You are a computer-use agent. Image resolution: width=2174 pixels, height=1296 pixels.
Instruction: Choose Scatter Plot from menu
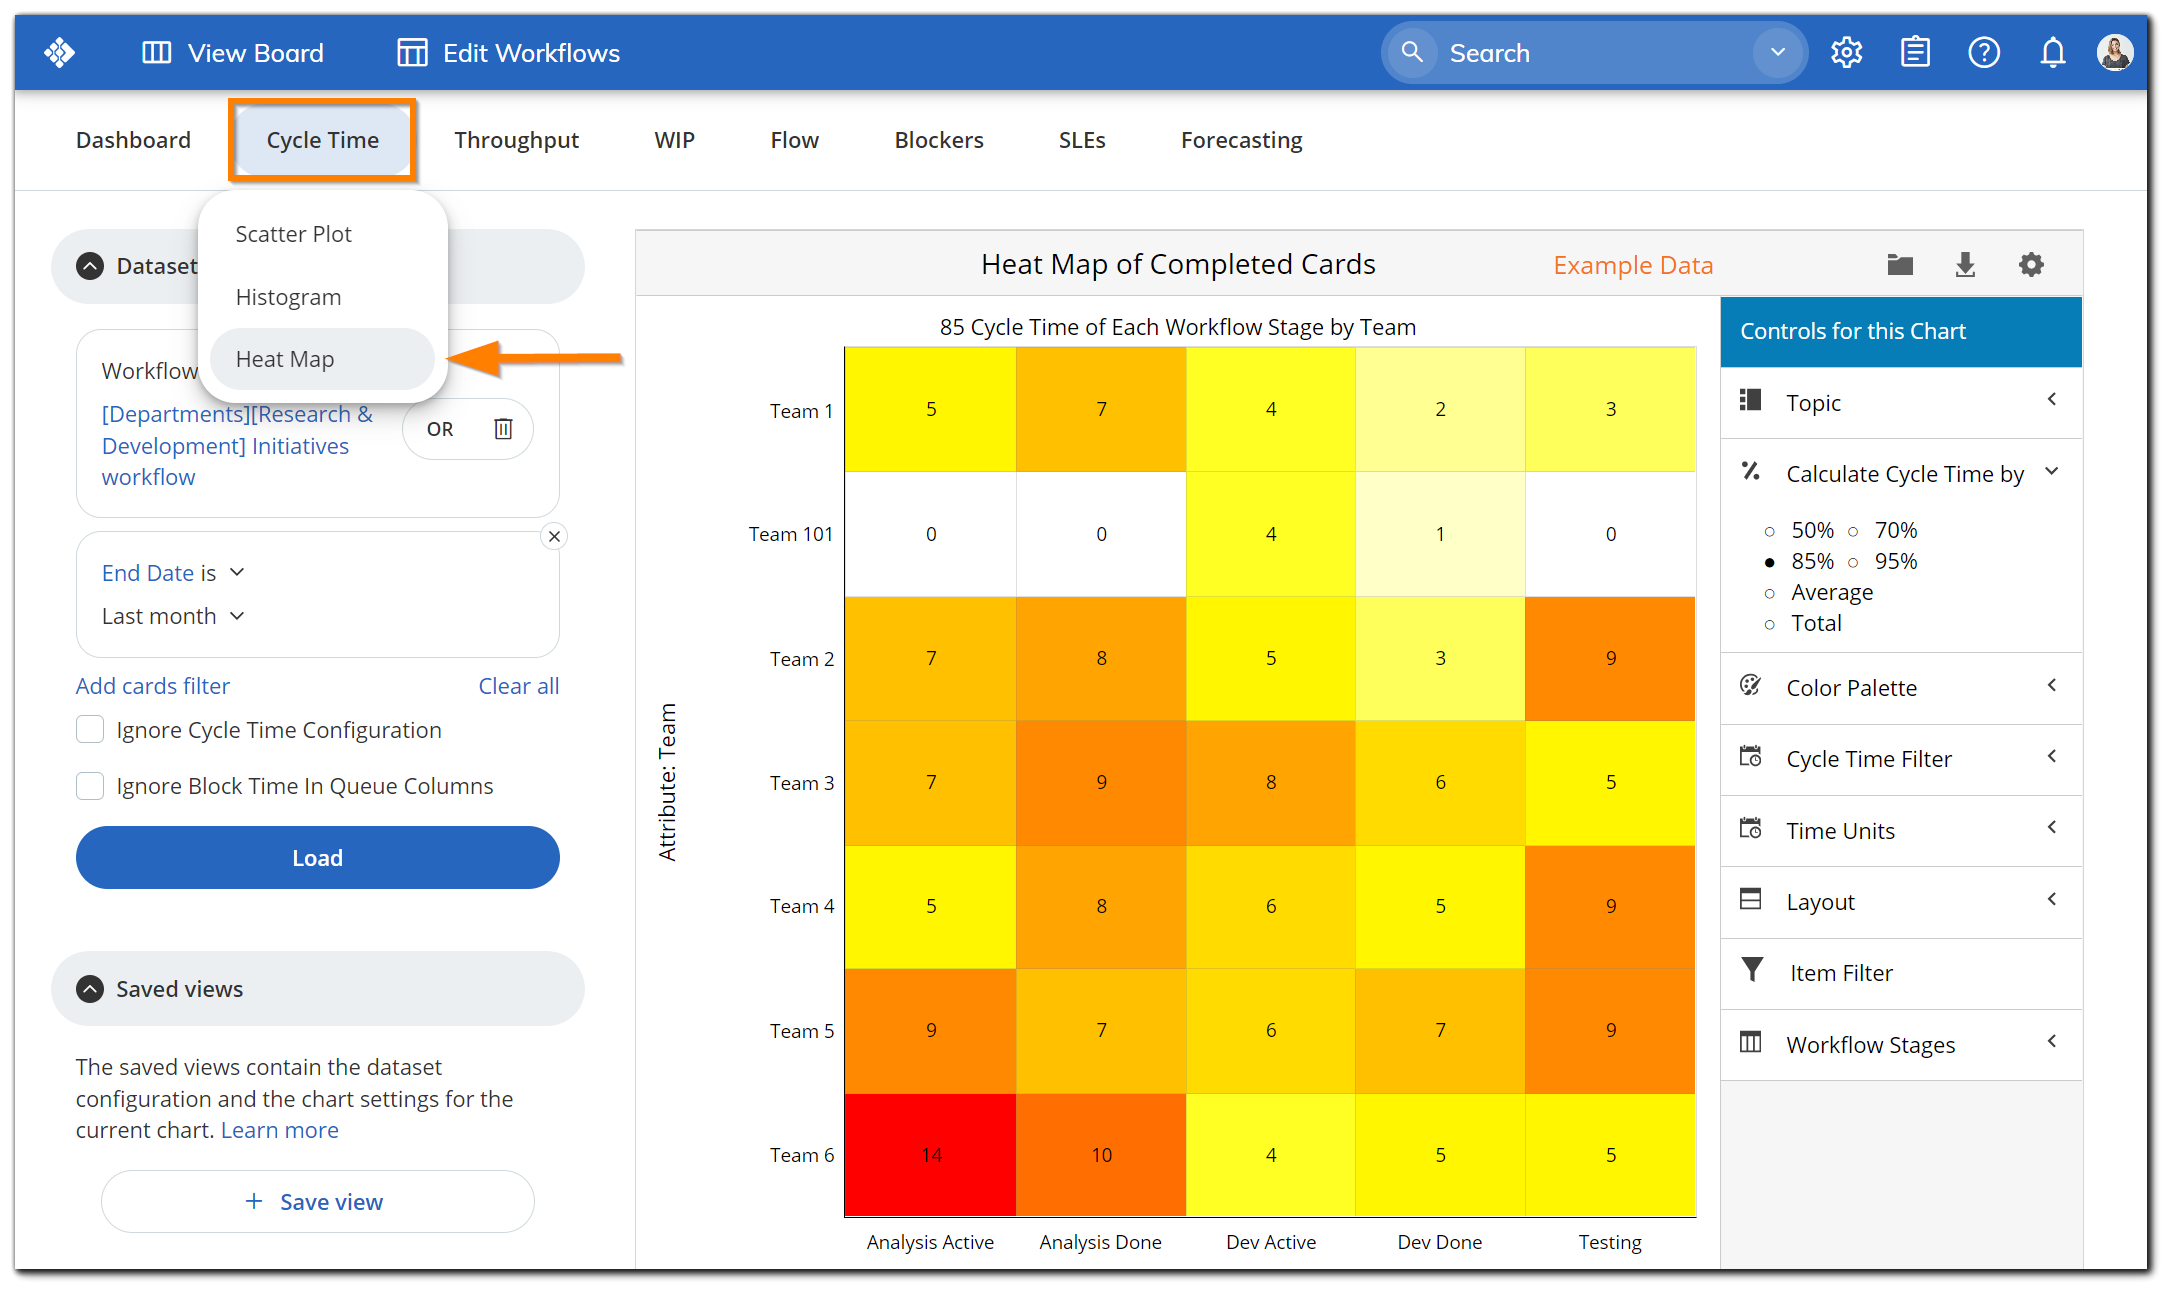pos(322,234)
